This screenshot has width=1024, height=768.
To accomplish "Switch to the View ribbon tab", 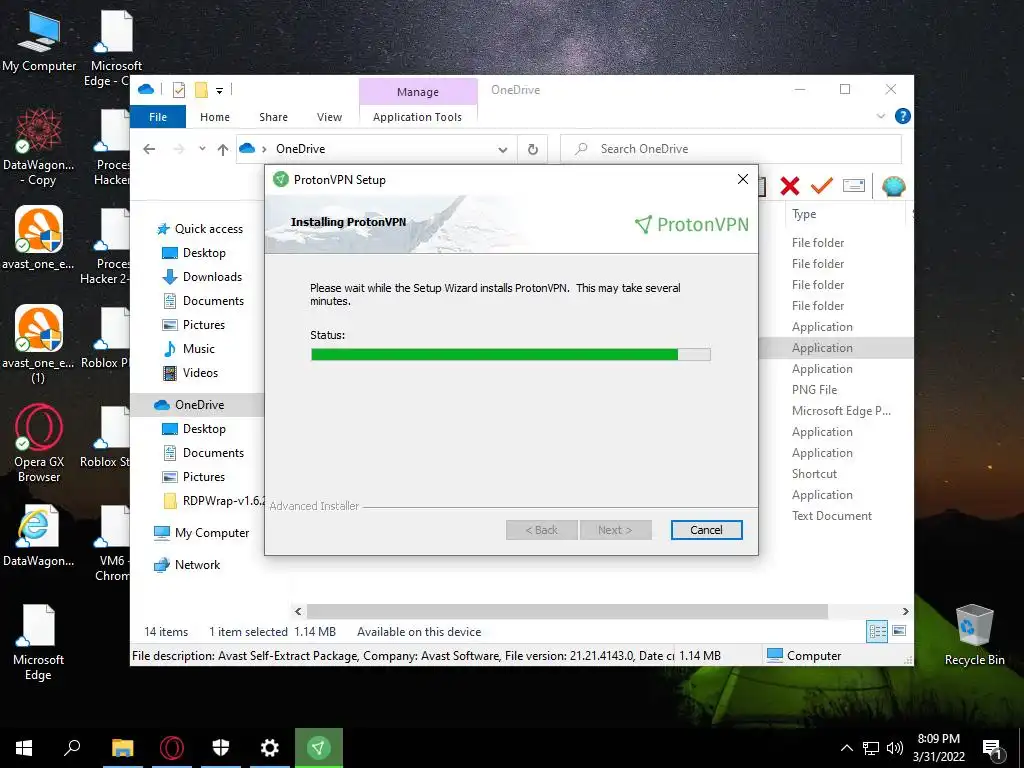I will tap(329, 117).
